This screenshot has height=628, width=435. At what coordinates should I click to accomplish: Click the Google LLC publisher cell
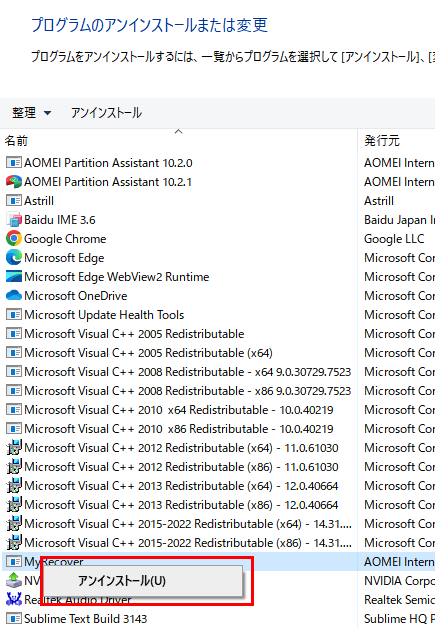point(394,239)
